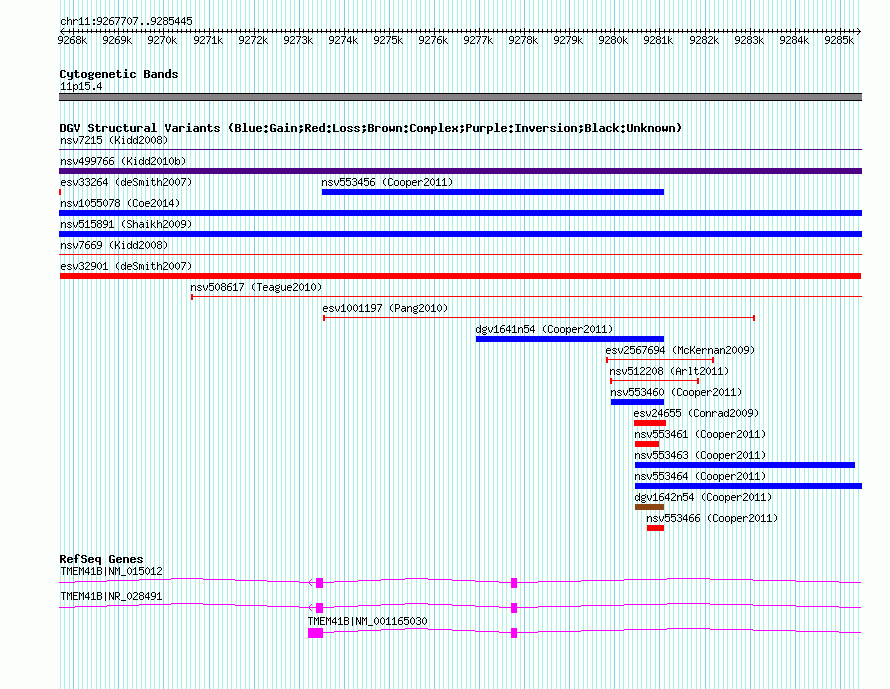
Task: Click the nsv553466 (Cooper2011) label
Action: [712, 518]
